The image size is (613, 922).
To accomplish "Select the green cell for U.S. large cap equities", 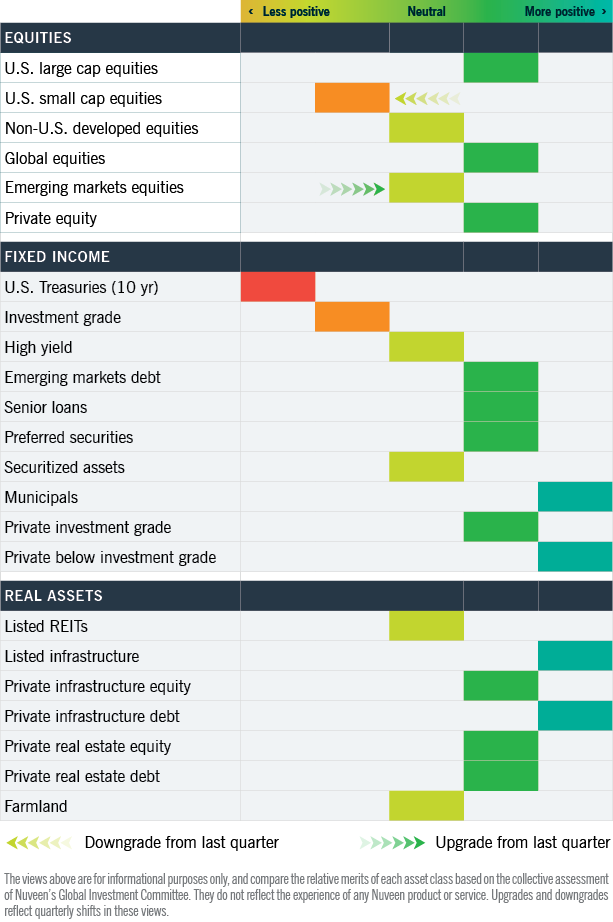I will tap(501, 68).
